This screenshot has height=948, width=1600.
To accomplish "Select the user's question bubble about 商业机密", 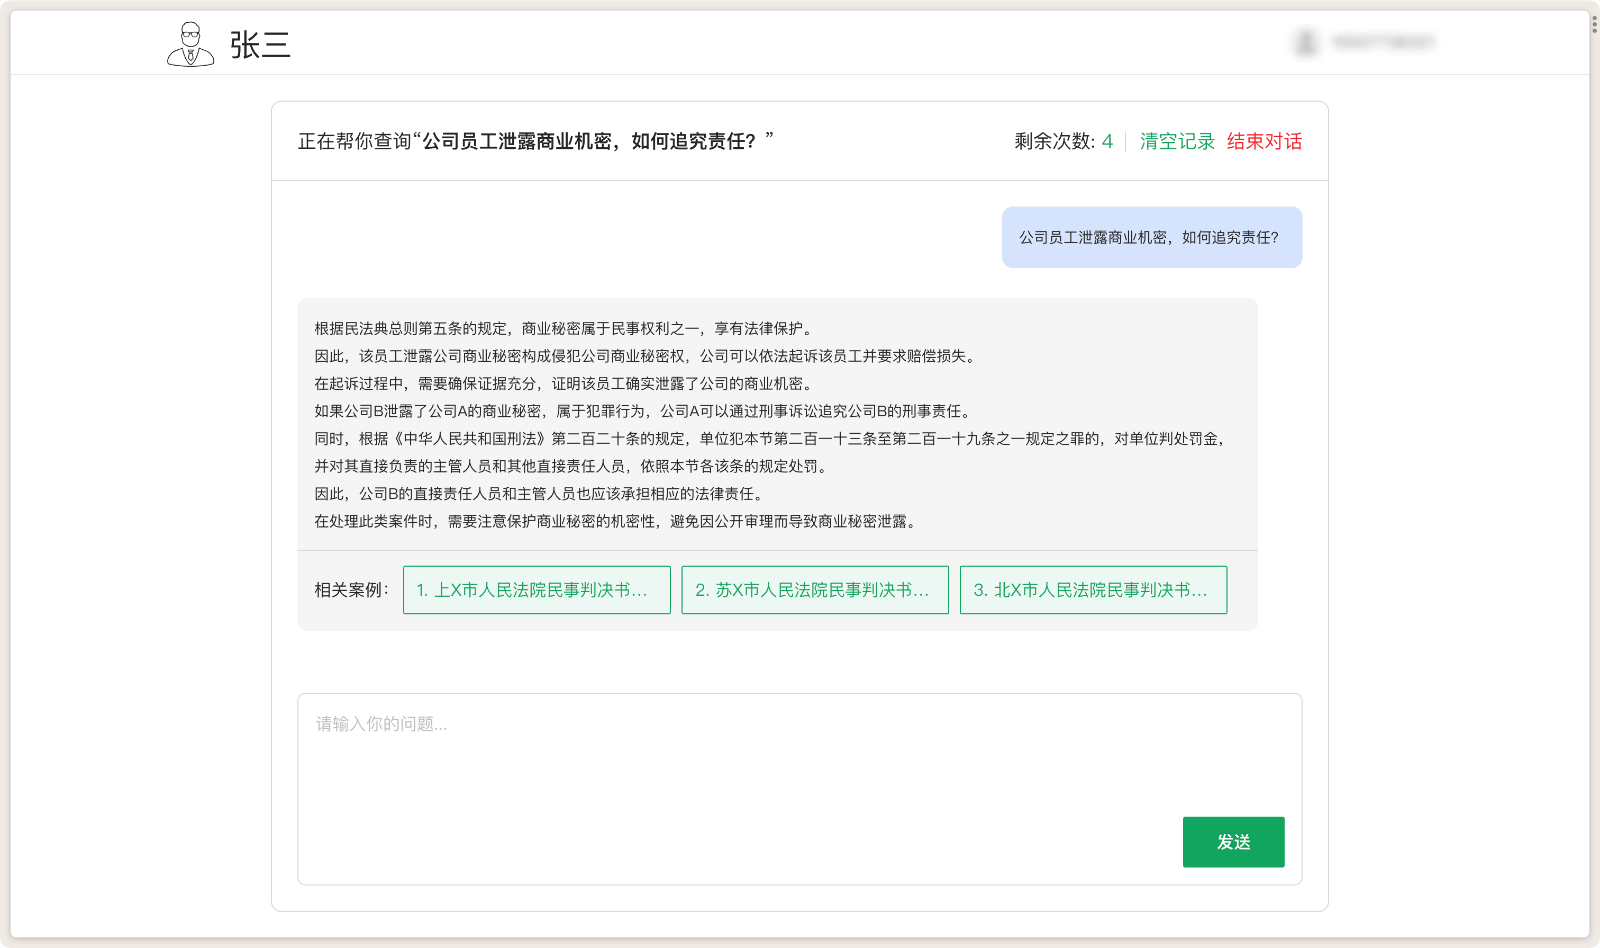I will point(1152,236).
